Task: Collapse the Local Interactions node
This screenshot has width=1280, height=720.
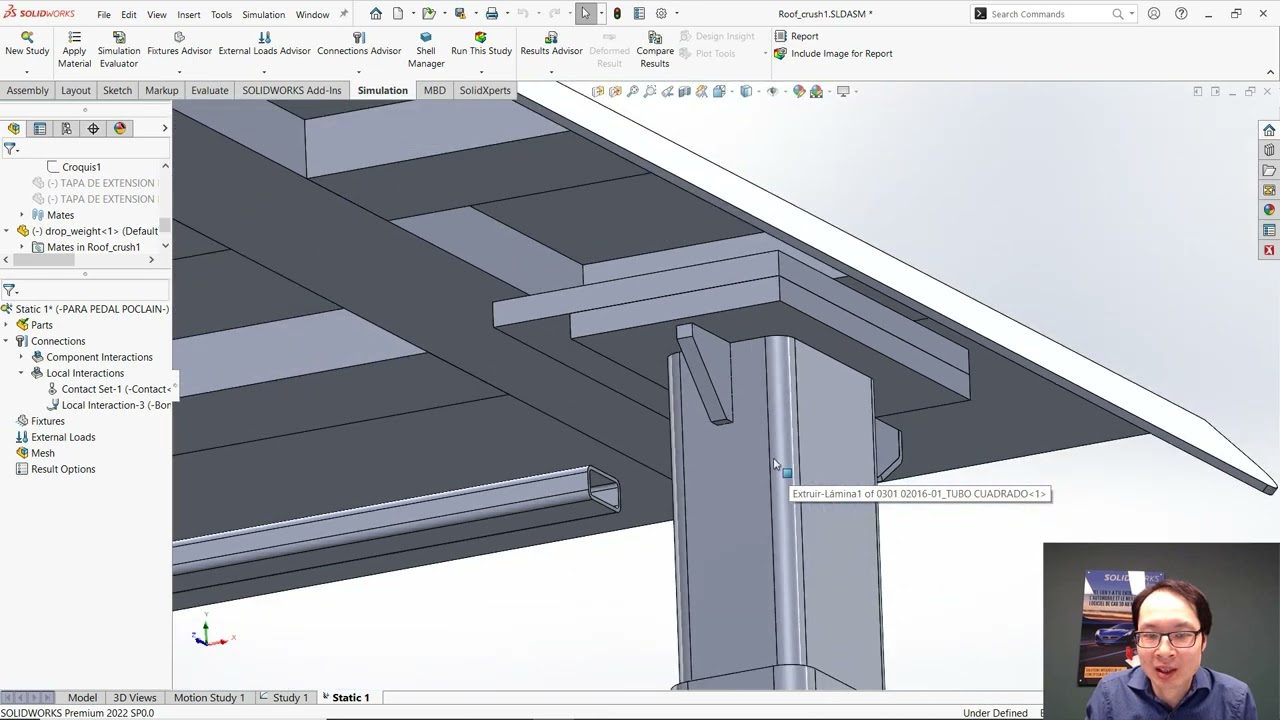Action: [x=21, y=373]
